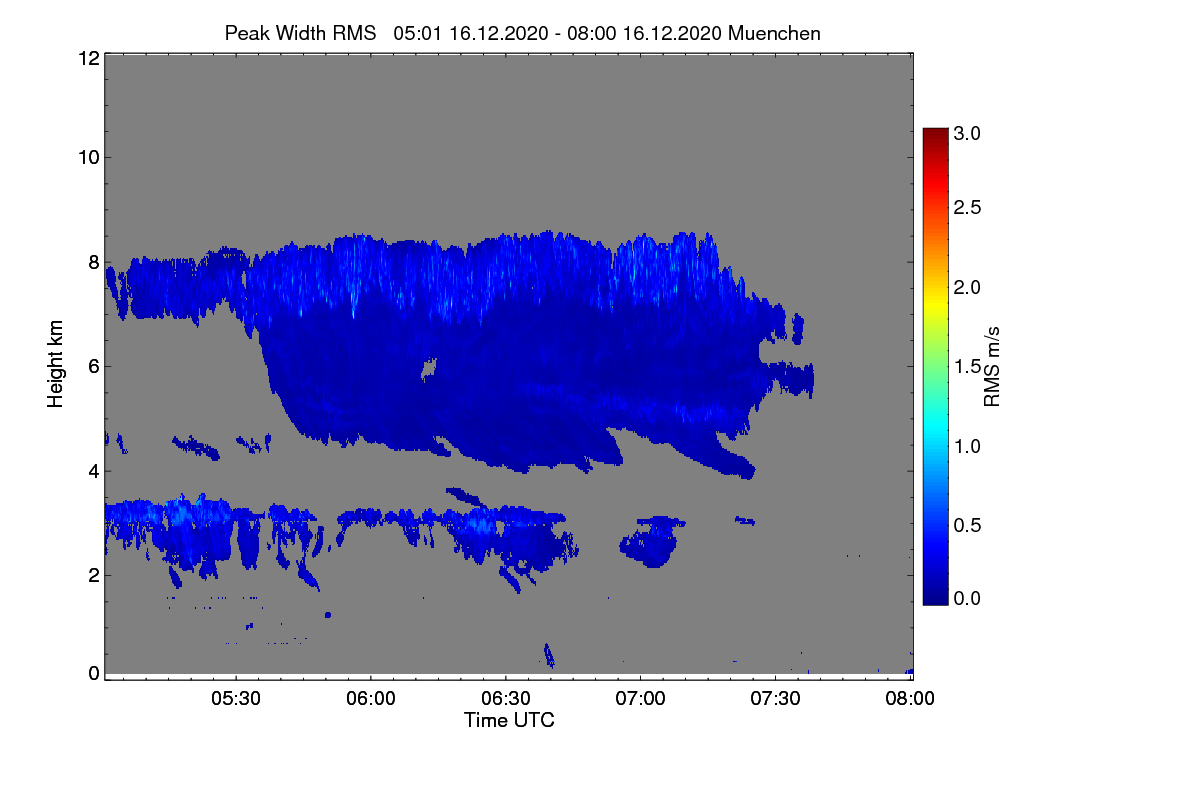Click the 07:00 time tick label
Image resolution: width=1200 pixels, height=800 pixels.
(640, 699)
